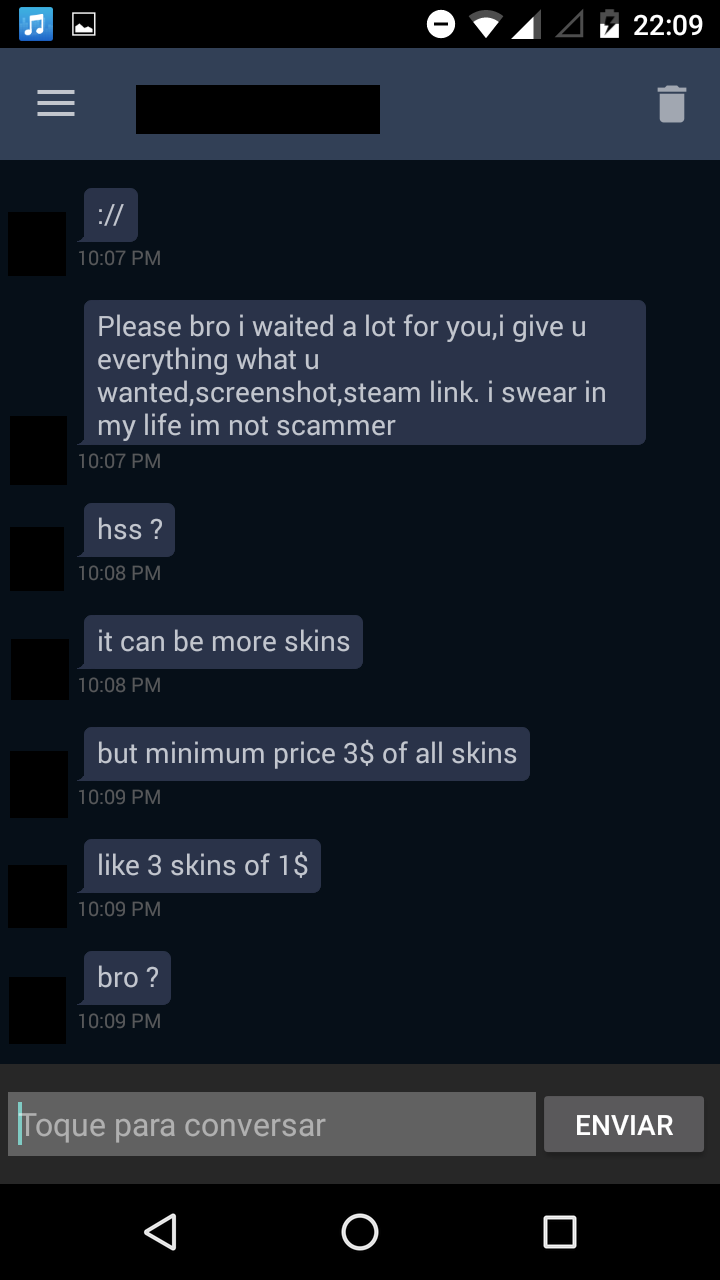Select the 'Please bro i waited' message bubble

coord(365,373)
